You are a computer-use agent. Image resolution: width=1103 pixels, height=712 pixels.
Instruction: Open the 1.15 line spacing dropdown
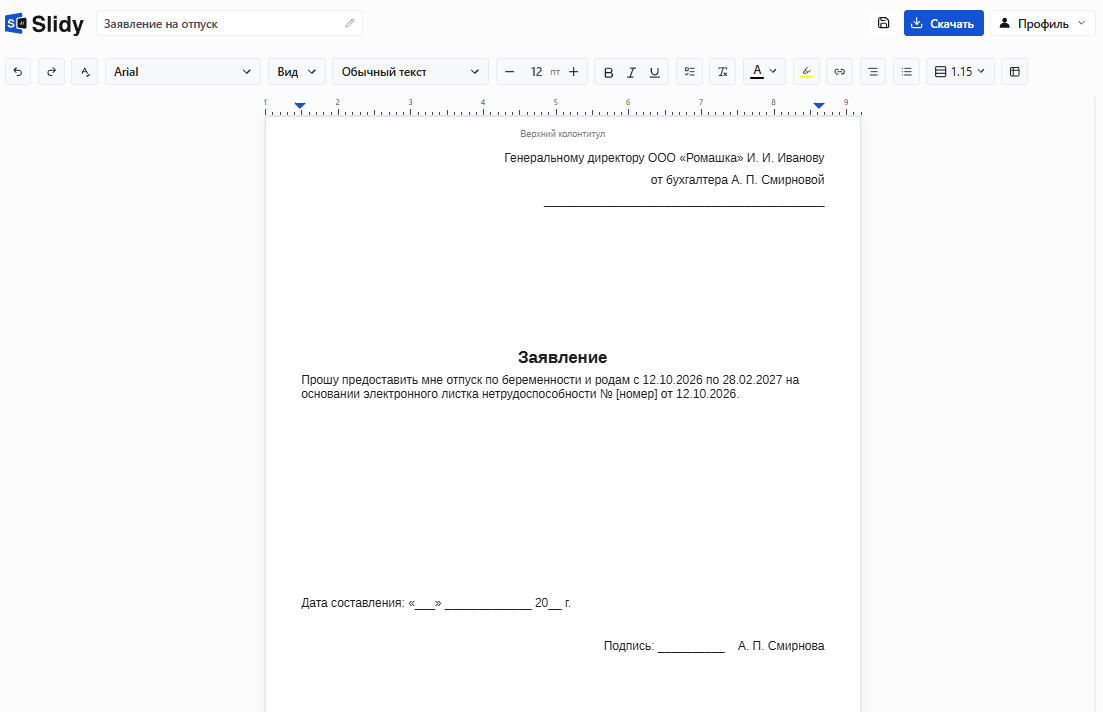click(960, 72)
